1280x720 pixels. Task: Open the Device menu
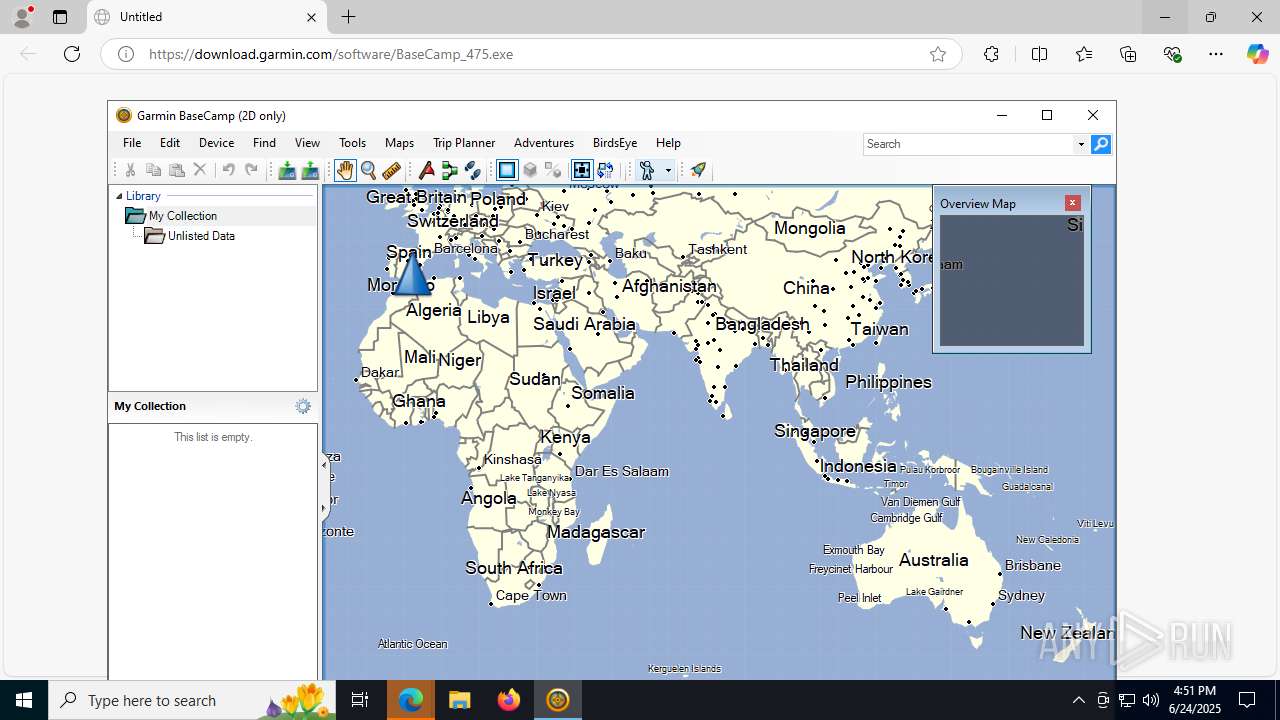point(216,143)
